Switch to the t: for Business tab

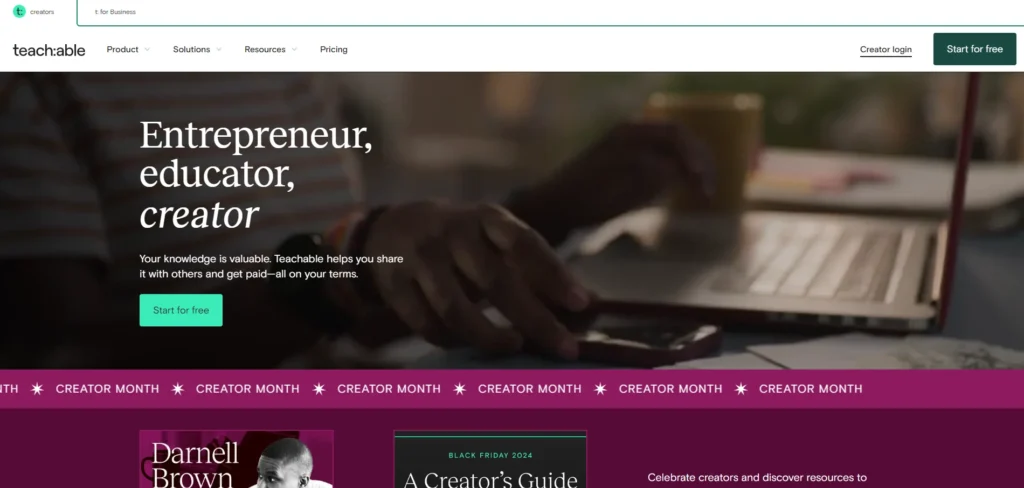[115, 12]
